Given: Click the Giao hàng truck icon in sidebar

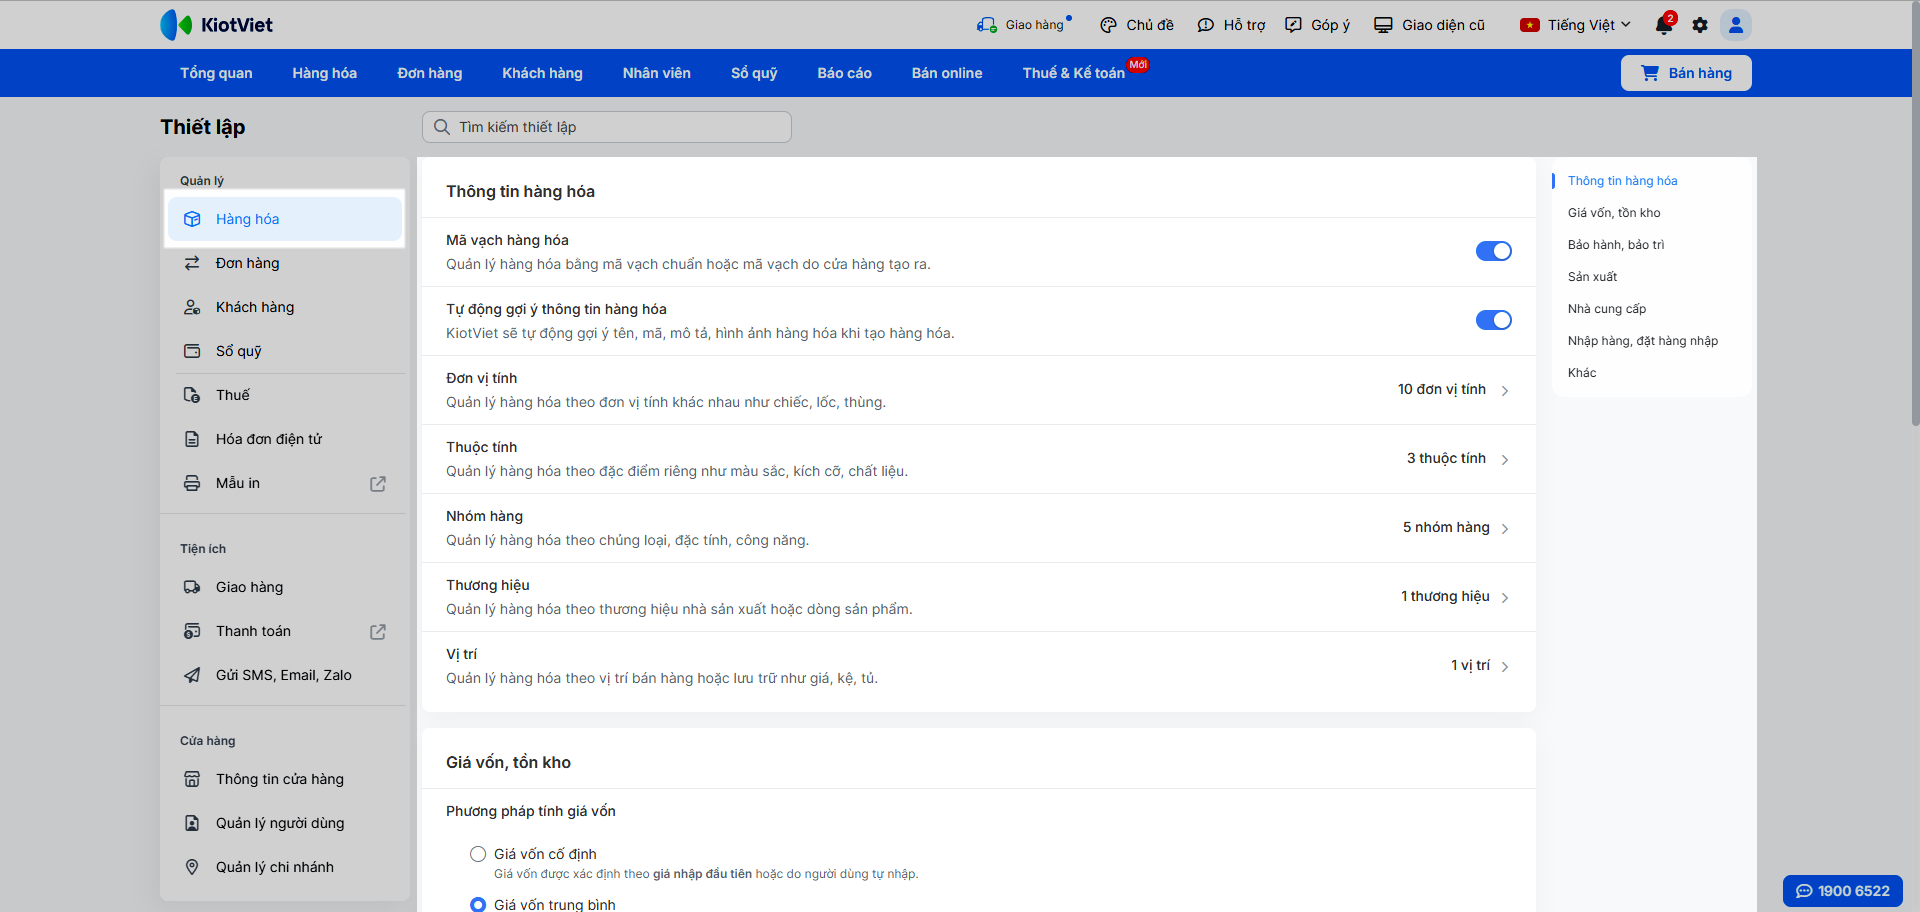Looking at the screenshot, I should coord(192,587).
